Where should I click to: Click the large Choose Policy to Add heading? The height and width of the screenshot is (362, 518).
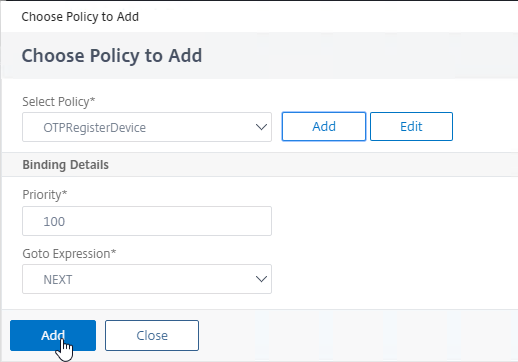click(112, 56)
